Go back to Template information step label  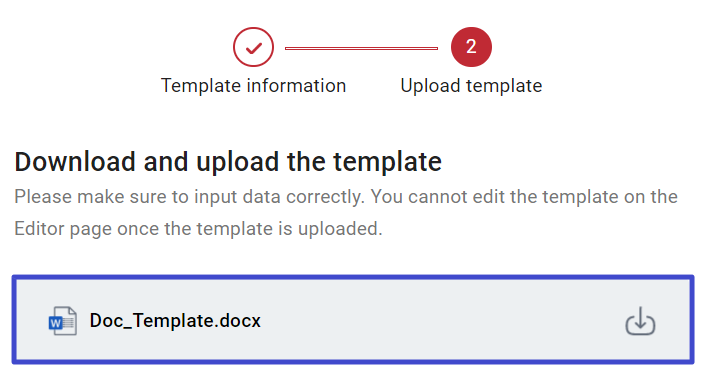(x=253, y=86)
